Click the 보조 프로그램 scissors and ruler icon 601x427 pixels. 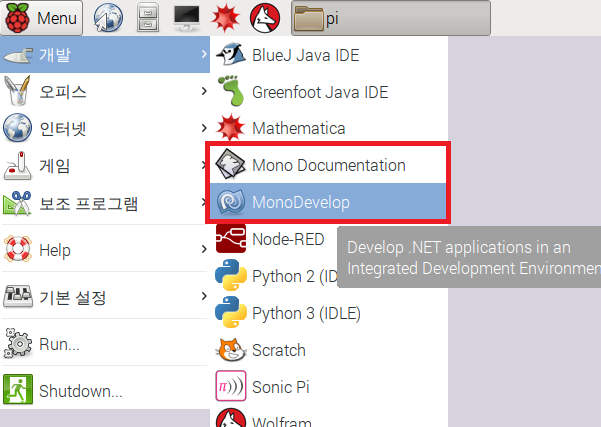[x=18, y=203]
